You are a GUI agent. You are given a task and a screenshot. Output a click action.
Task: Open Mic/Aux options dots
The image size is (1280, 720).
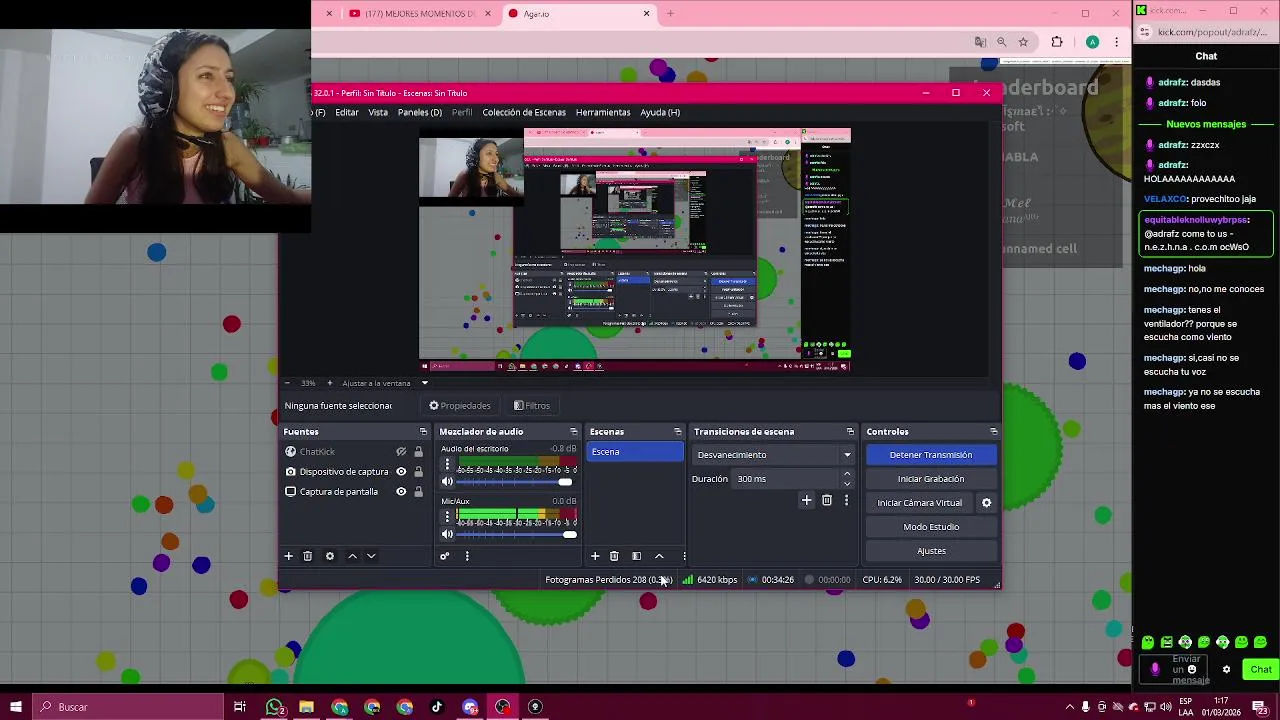tap(447, 518)
